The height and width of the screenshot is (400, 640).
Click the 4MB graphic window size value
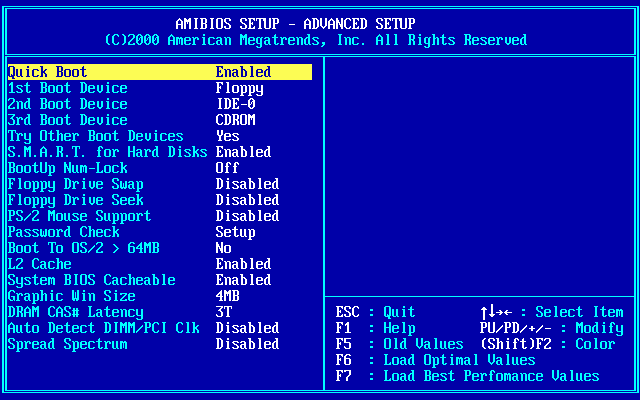tap(227, 296)
